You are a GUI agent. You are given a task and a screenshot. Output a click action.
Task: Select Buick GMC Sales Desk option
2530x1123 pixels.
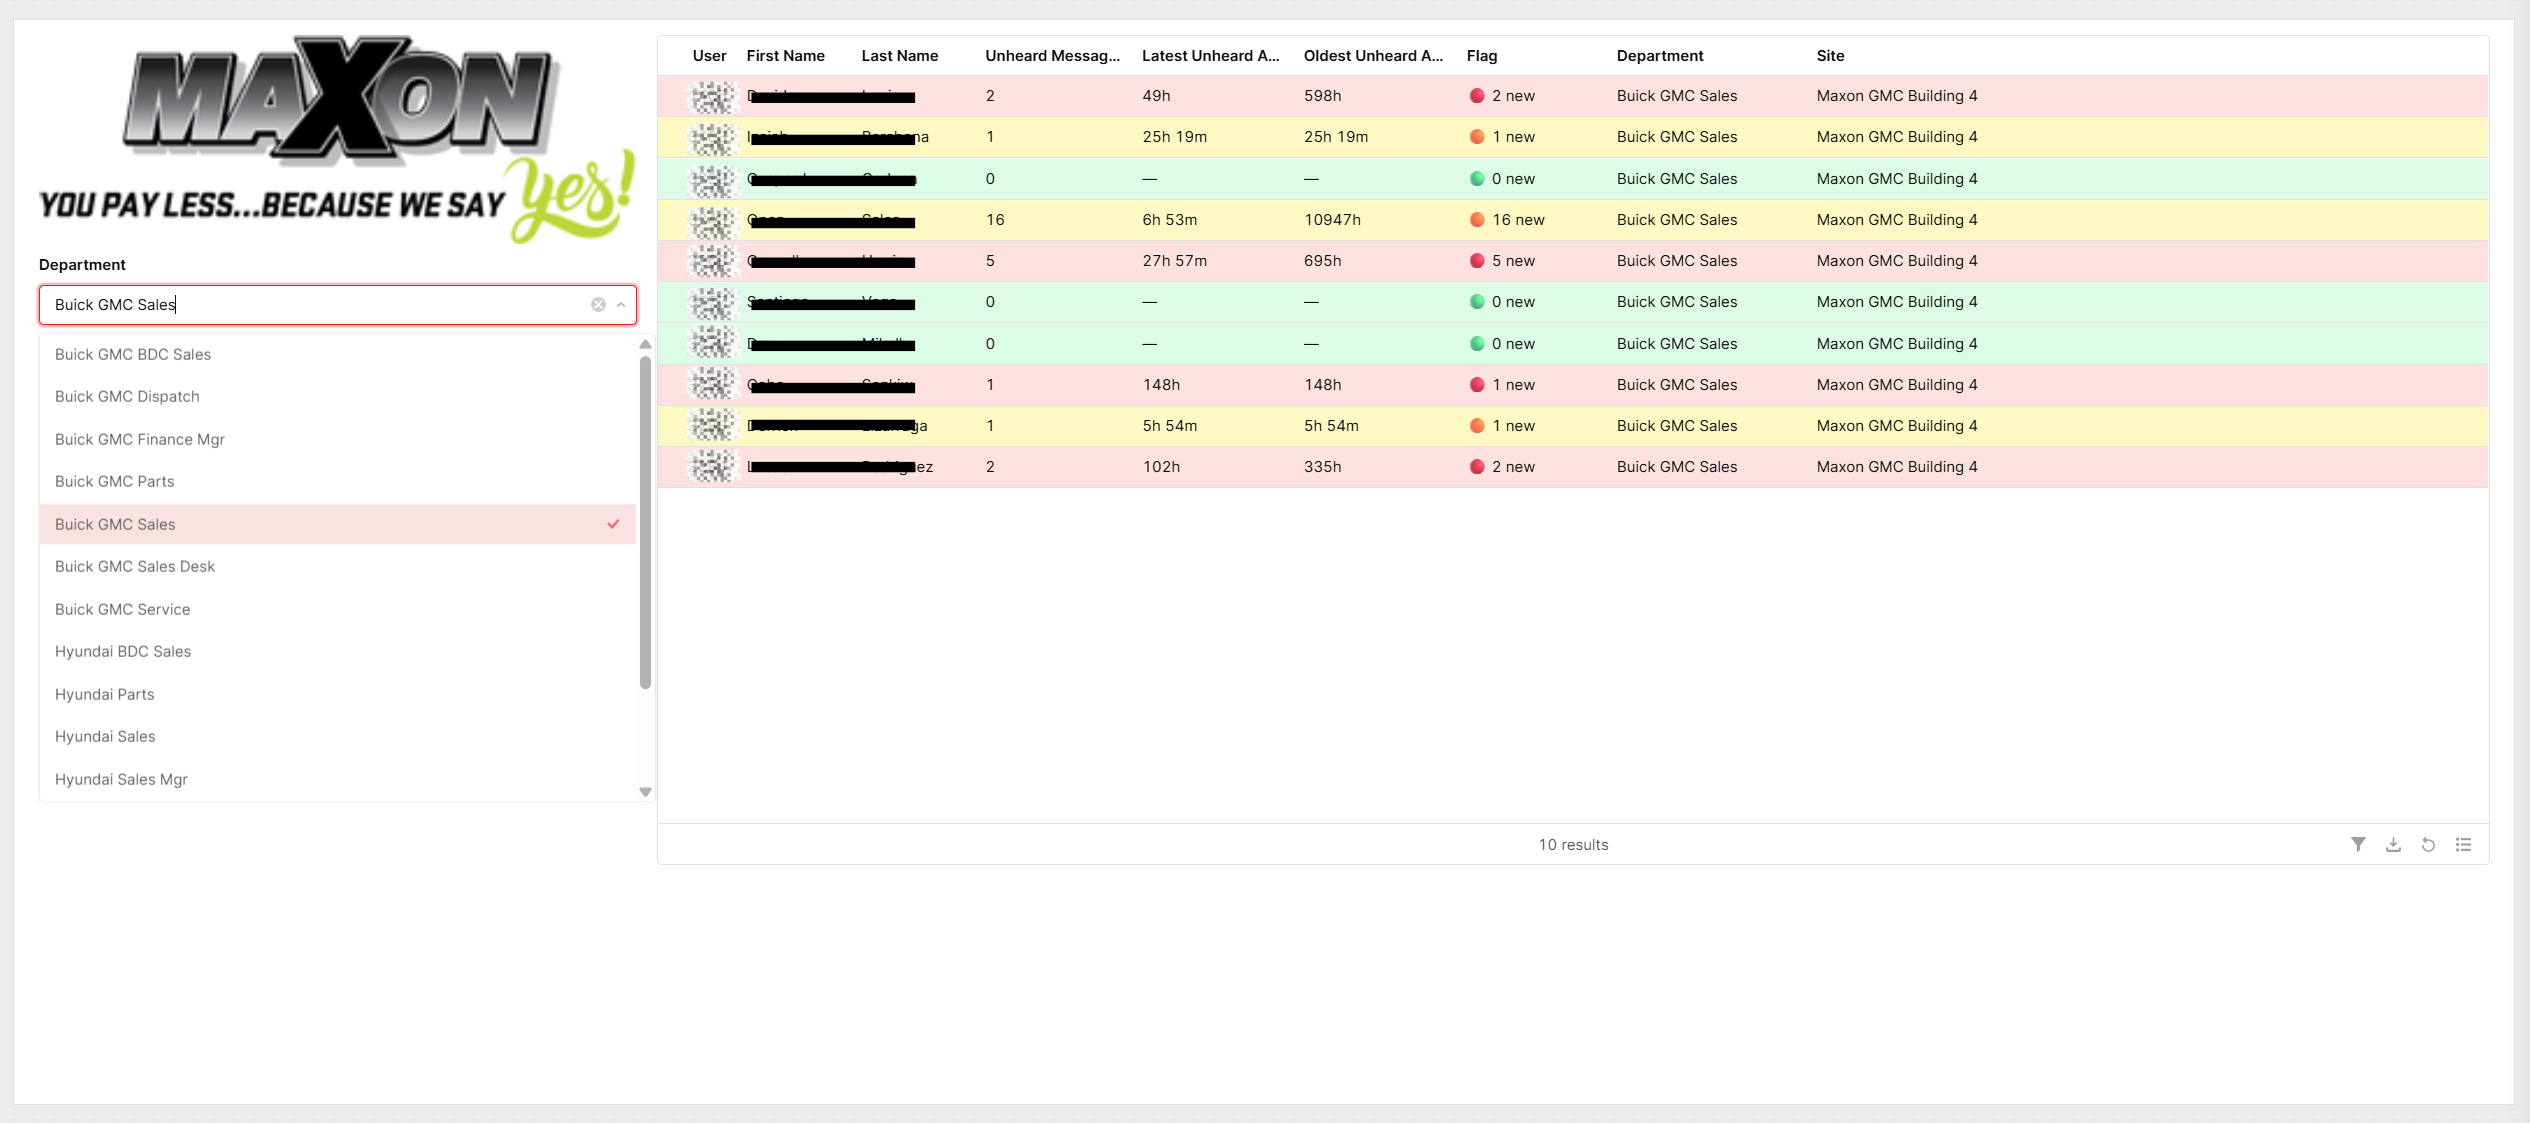(x=135, y=567)
